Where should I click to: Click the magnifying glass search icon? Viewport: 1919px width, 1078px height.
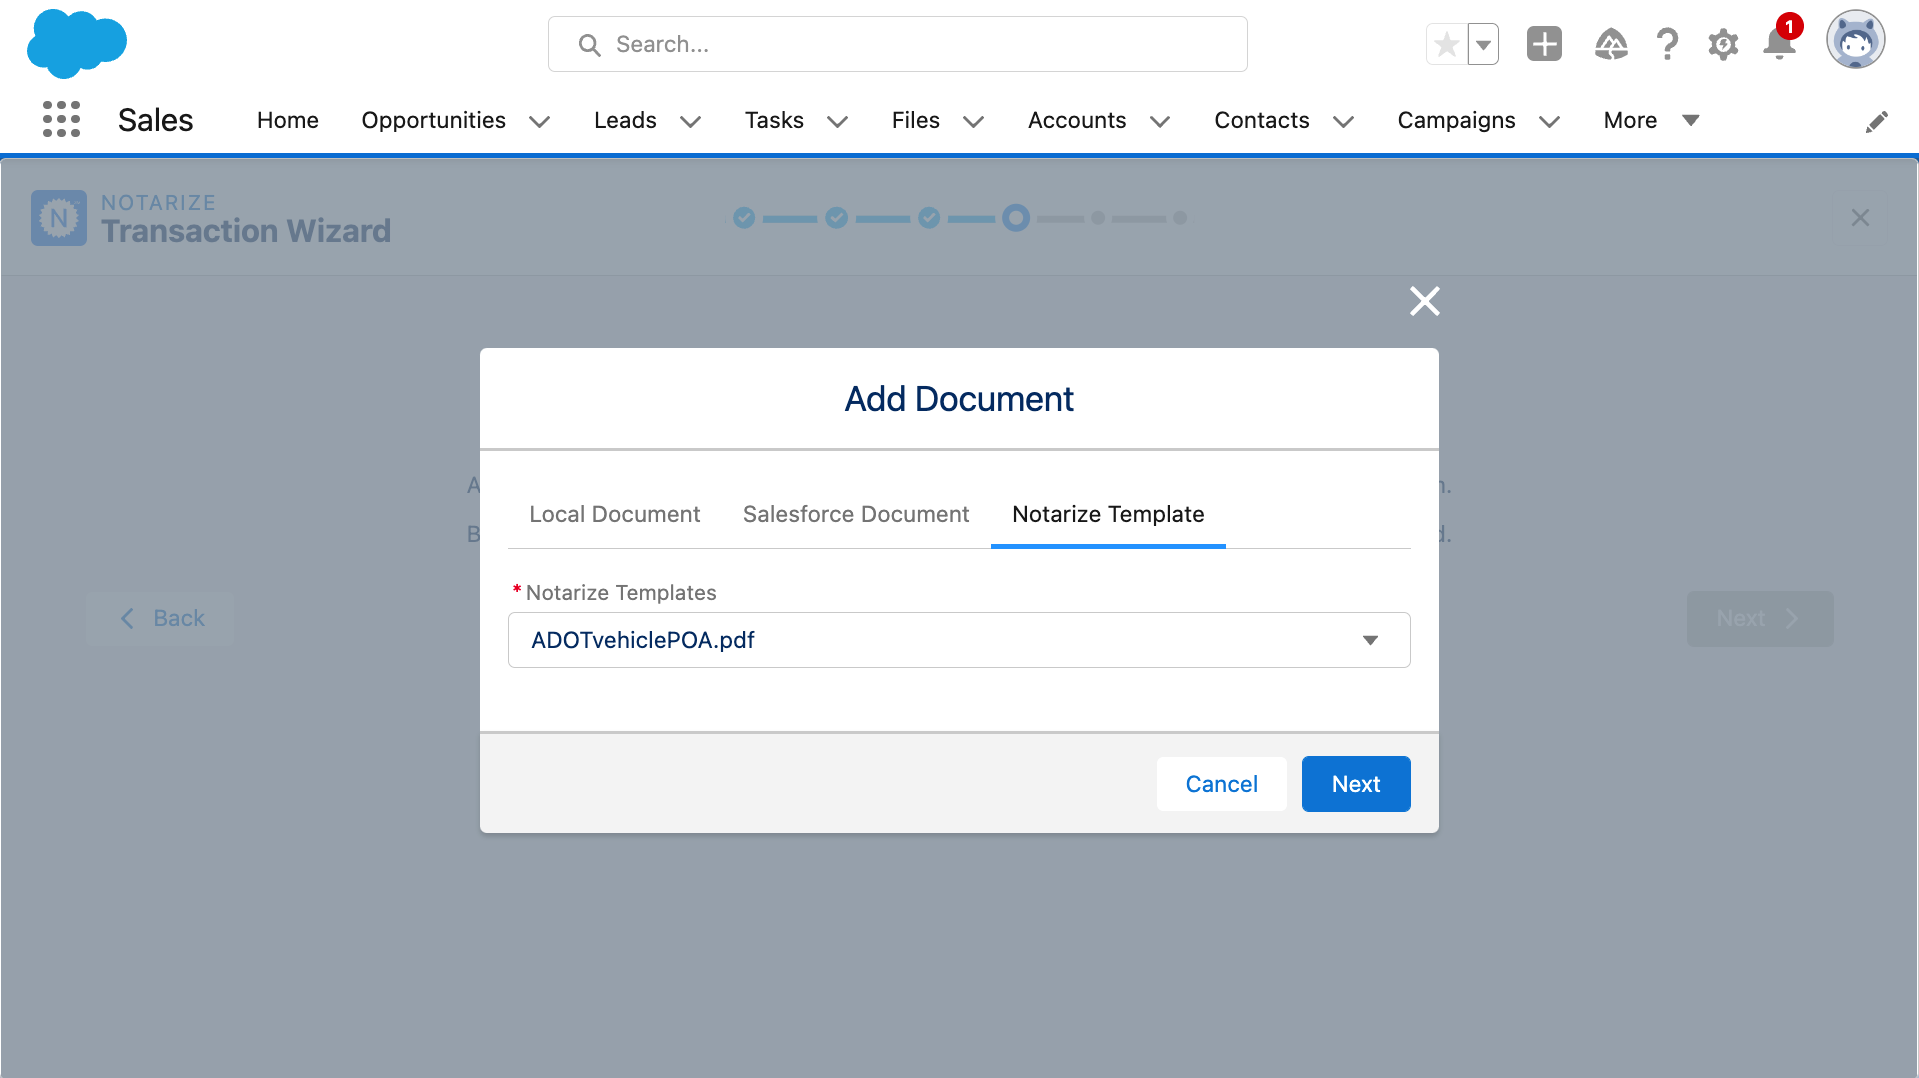(588, 44)
